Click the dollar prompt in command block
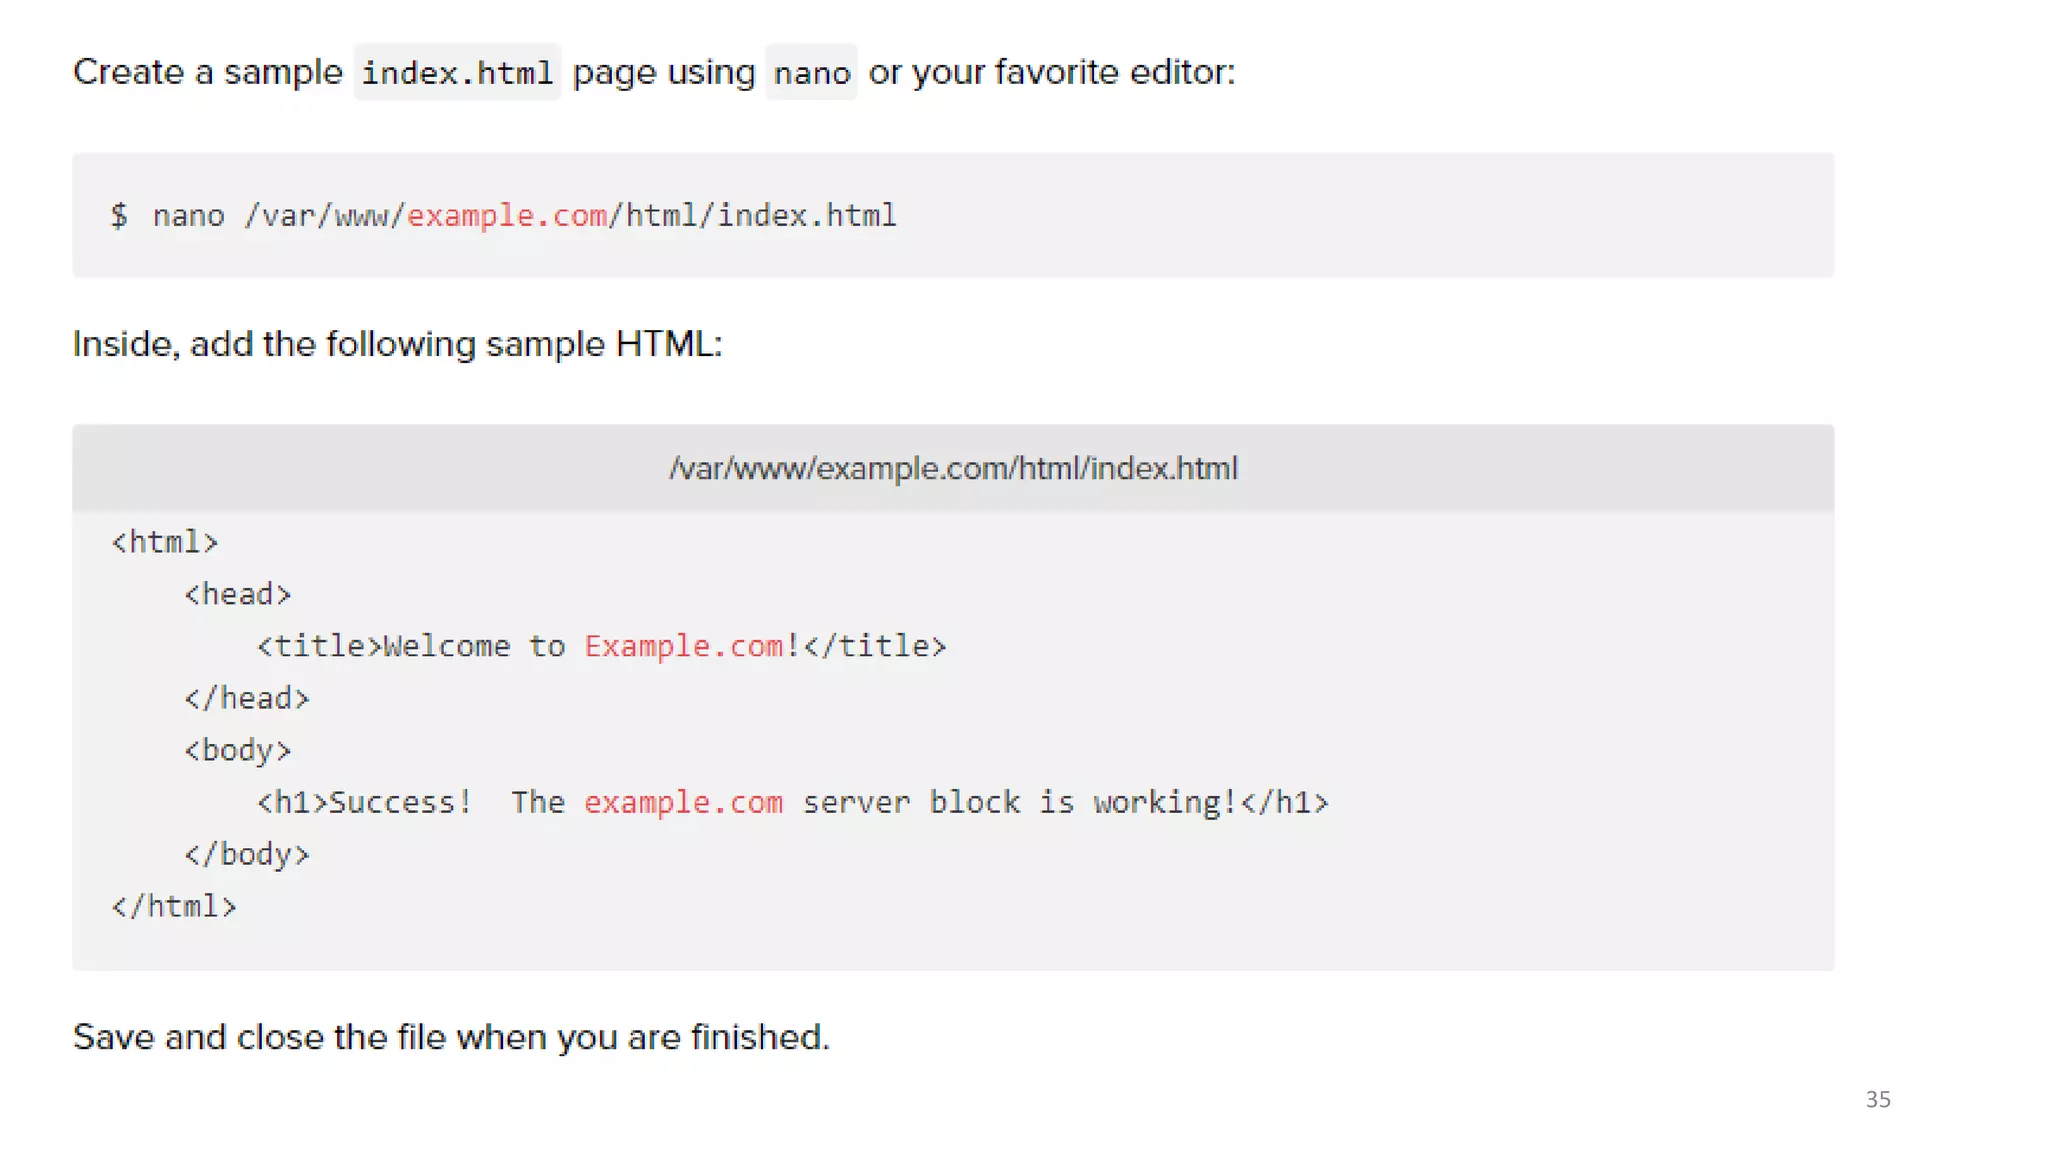The height and width of the screenshot is (1152, 2048). 119,215
